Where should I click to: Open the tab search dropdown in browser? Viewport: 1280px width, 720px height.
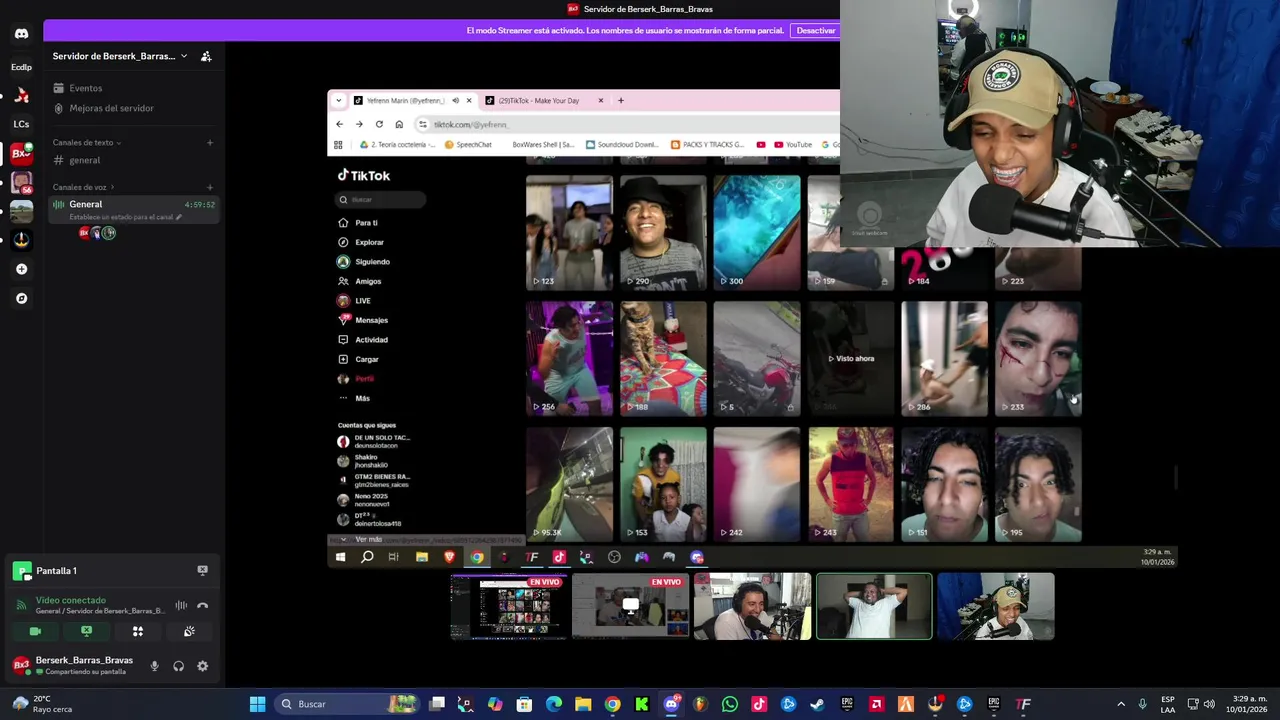(339, 101)
